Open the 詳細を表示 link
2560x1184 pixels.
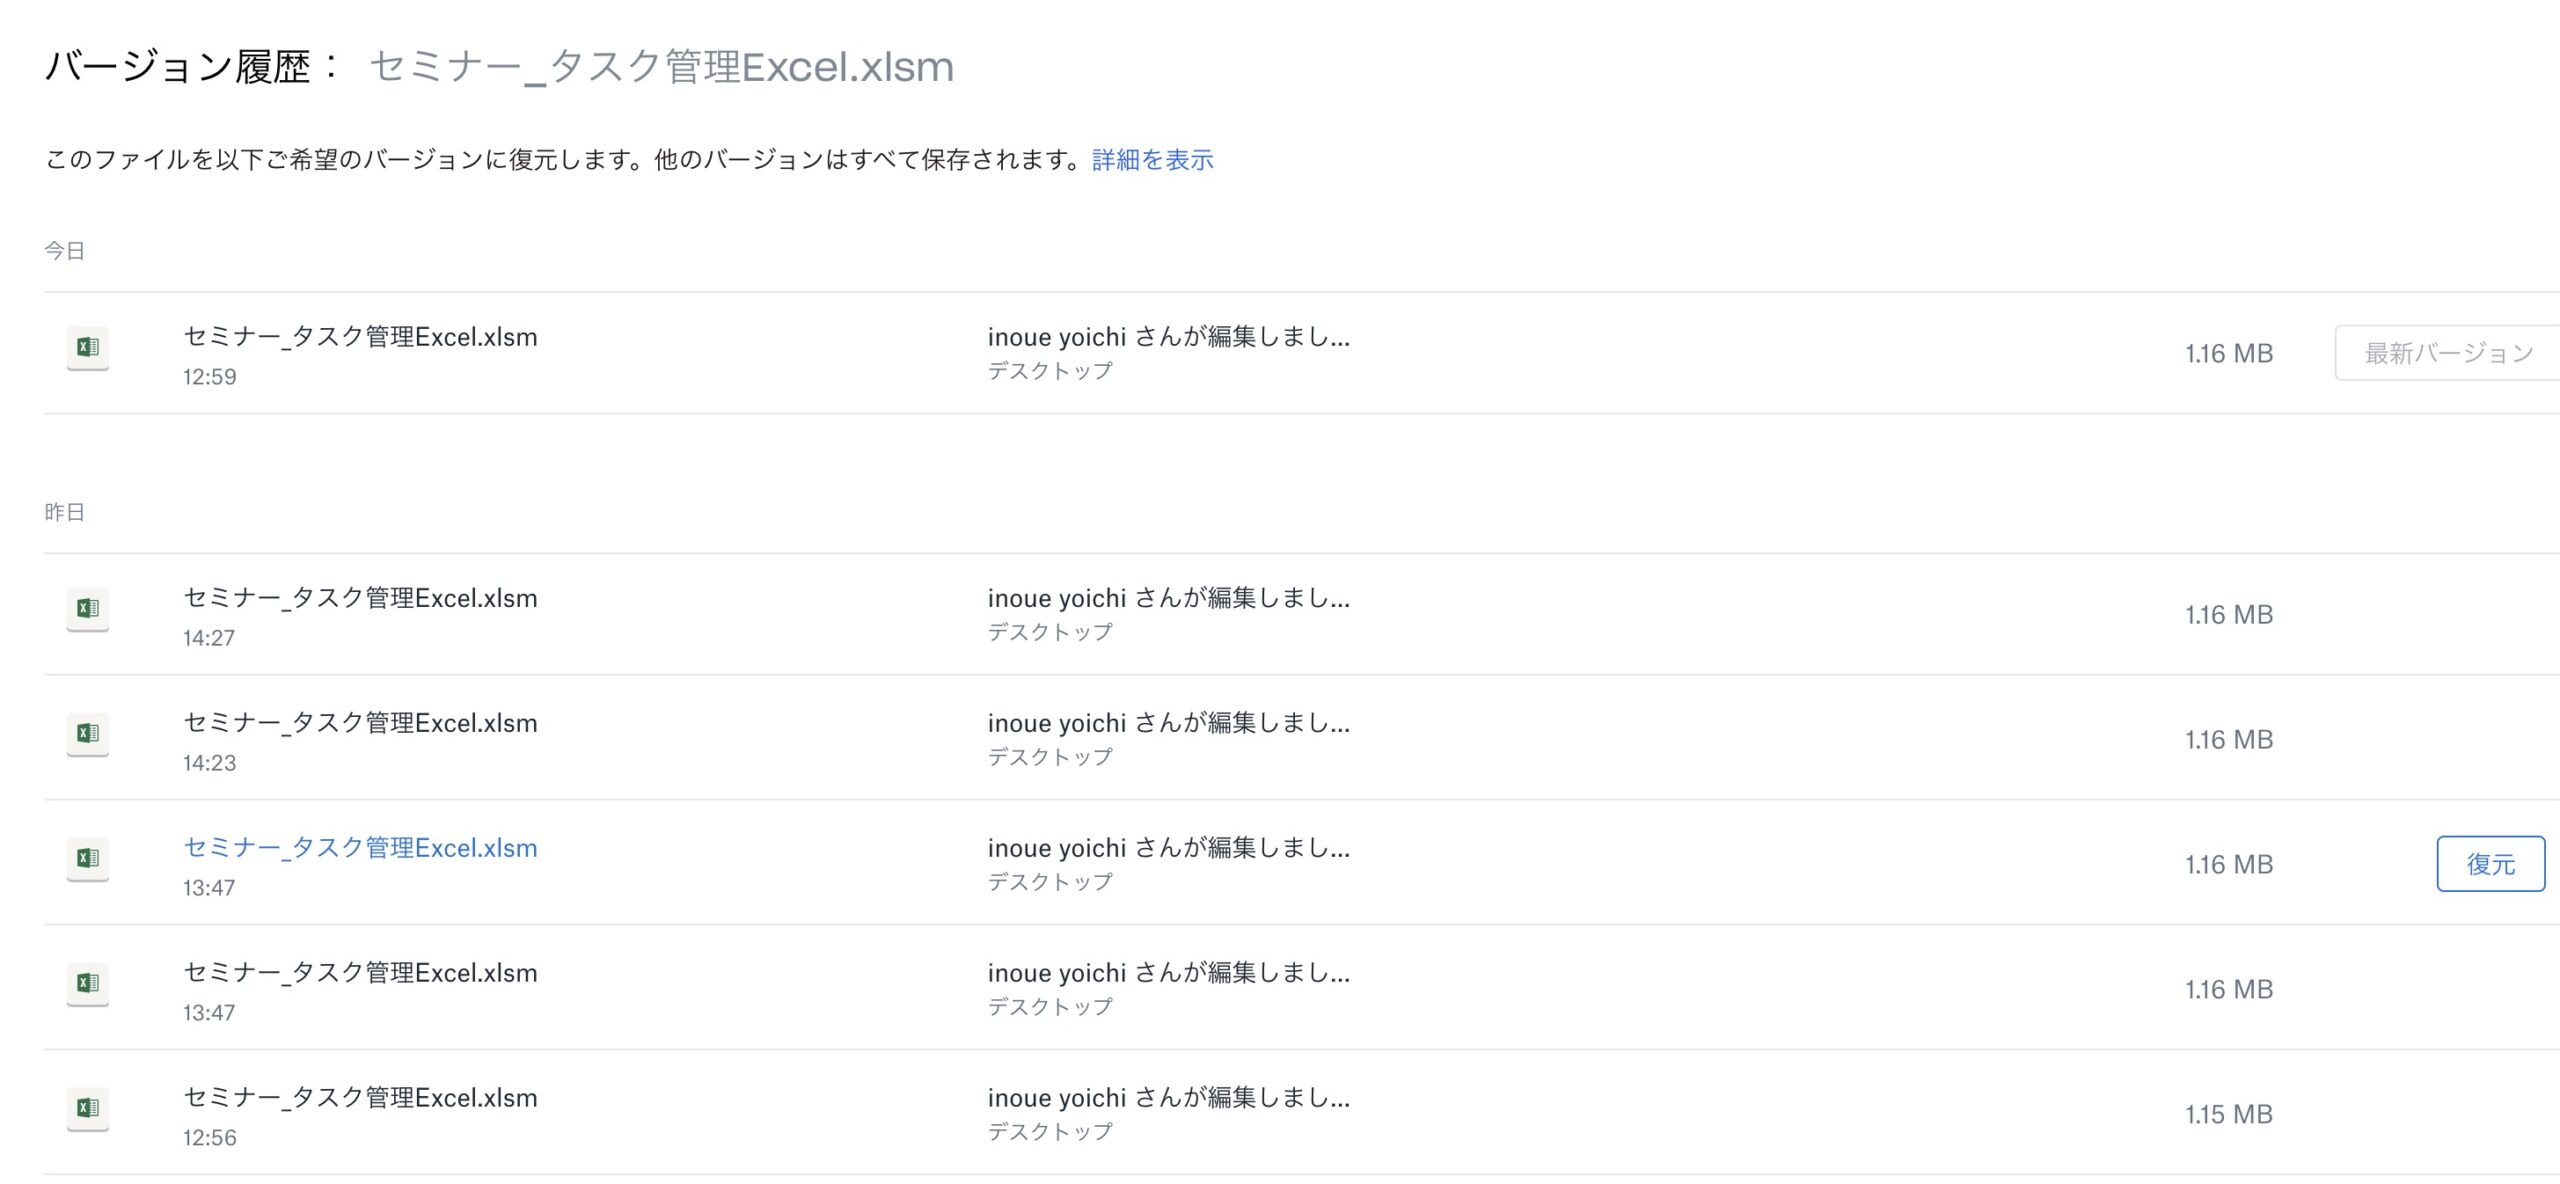(x=1152, y=160)
